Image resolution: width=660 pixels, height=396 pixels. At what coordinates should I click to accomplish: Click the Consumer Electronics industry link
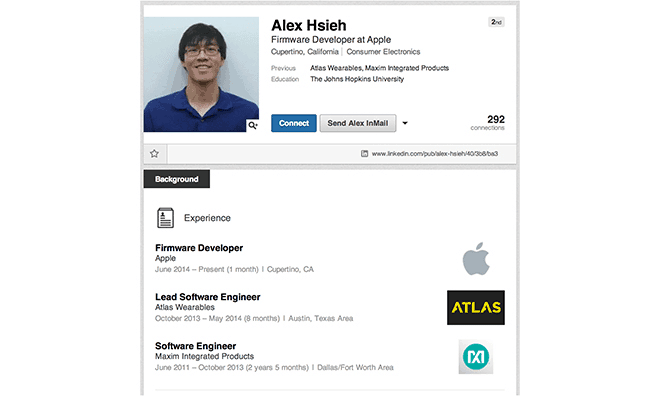[383, 52]
